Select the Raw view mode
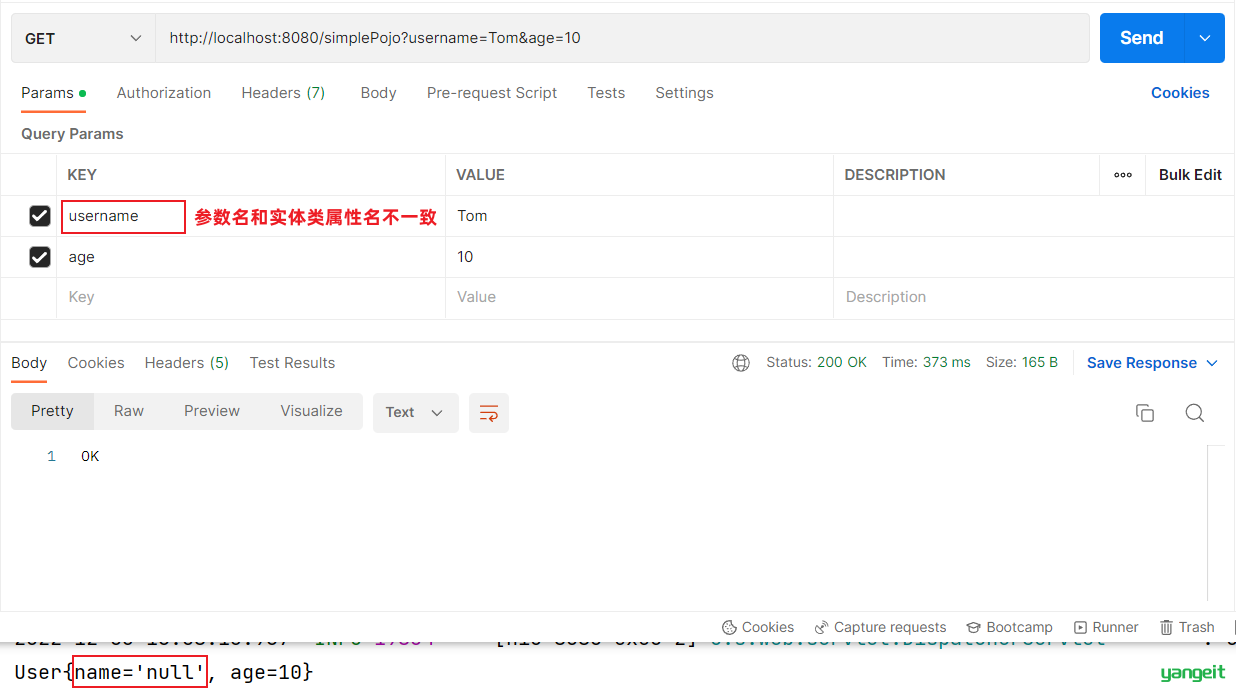The height and width of the screenshot is (692, 1236). 129,411
